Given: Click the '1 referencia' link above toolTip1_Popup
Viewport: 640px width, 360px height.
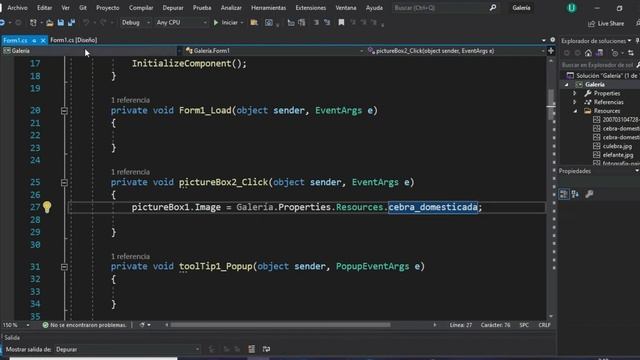Looking at the screenshot, I should 130,256.
